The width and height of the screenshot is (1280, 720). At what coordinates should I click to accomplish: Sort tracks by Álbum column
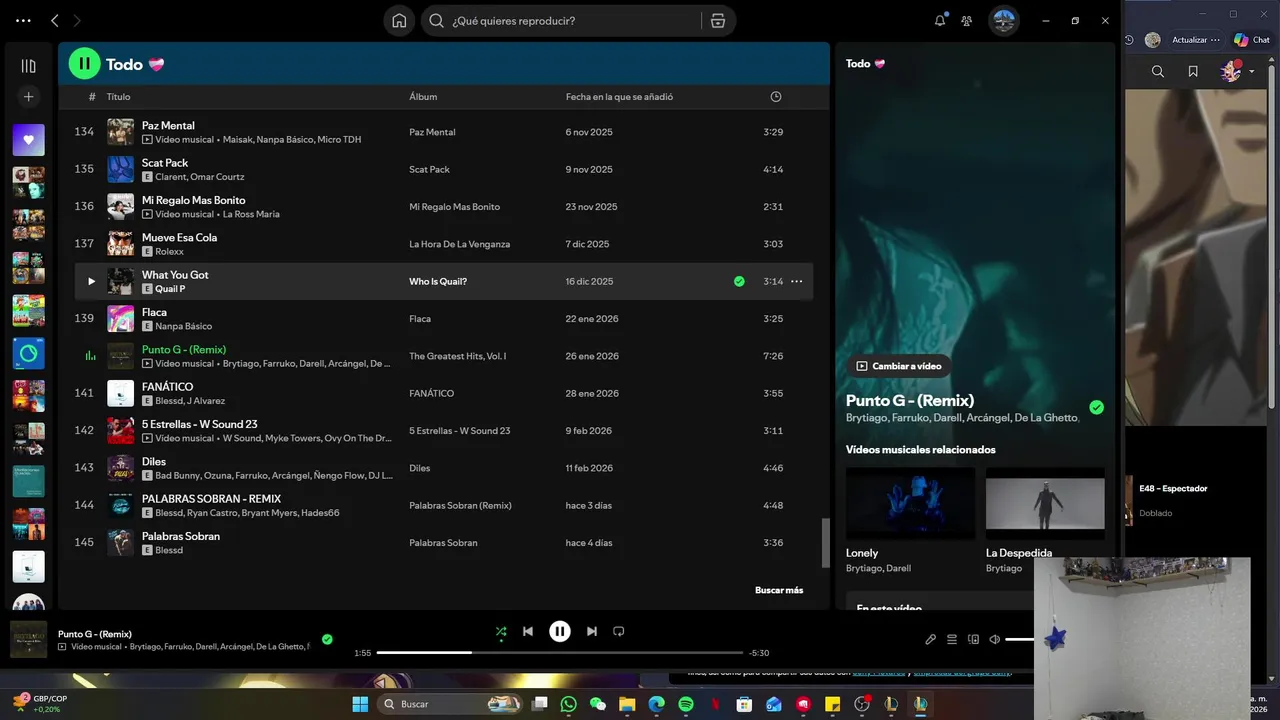tap(423, 97)
